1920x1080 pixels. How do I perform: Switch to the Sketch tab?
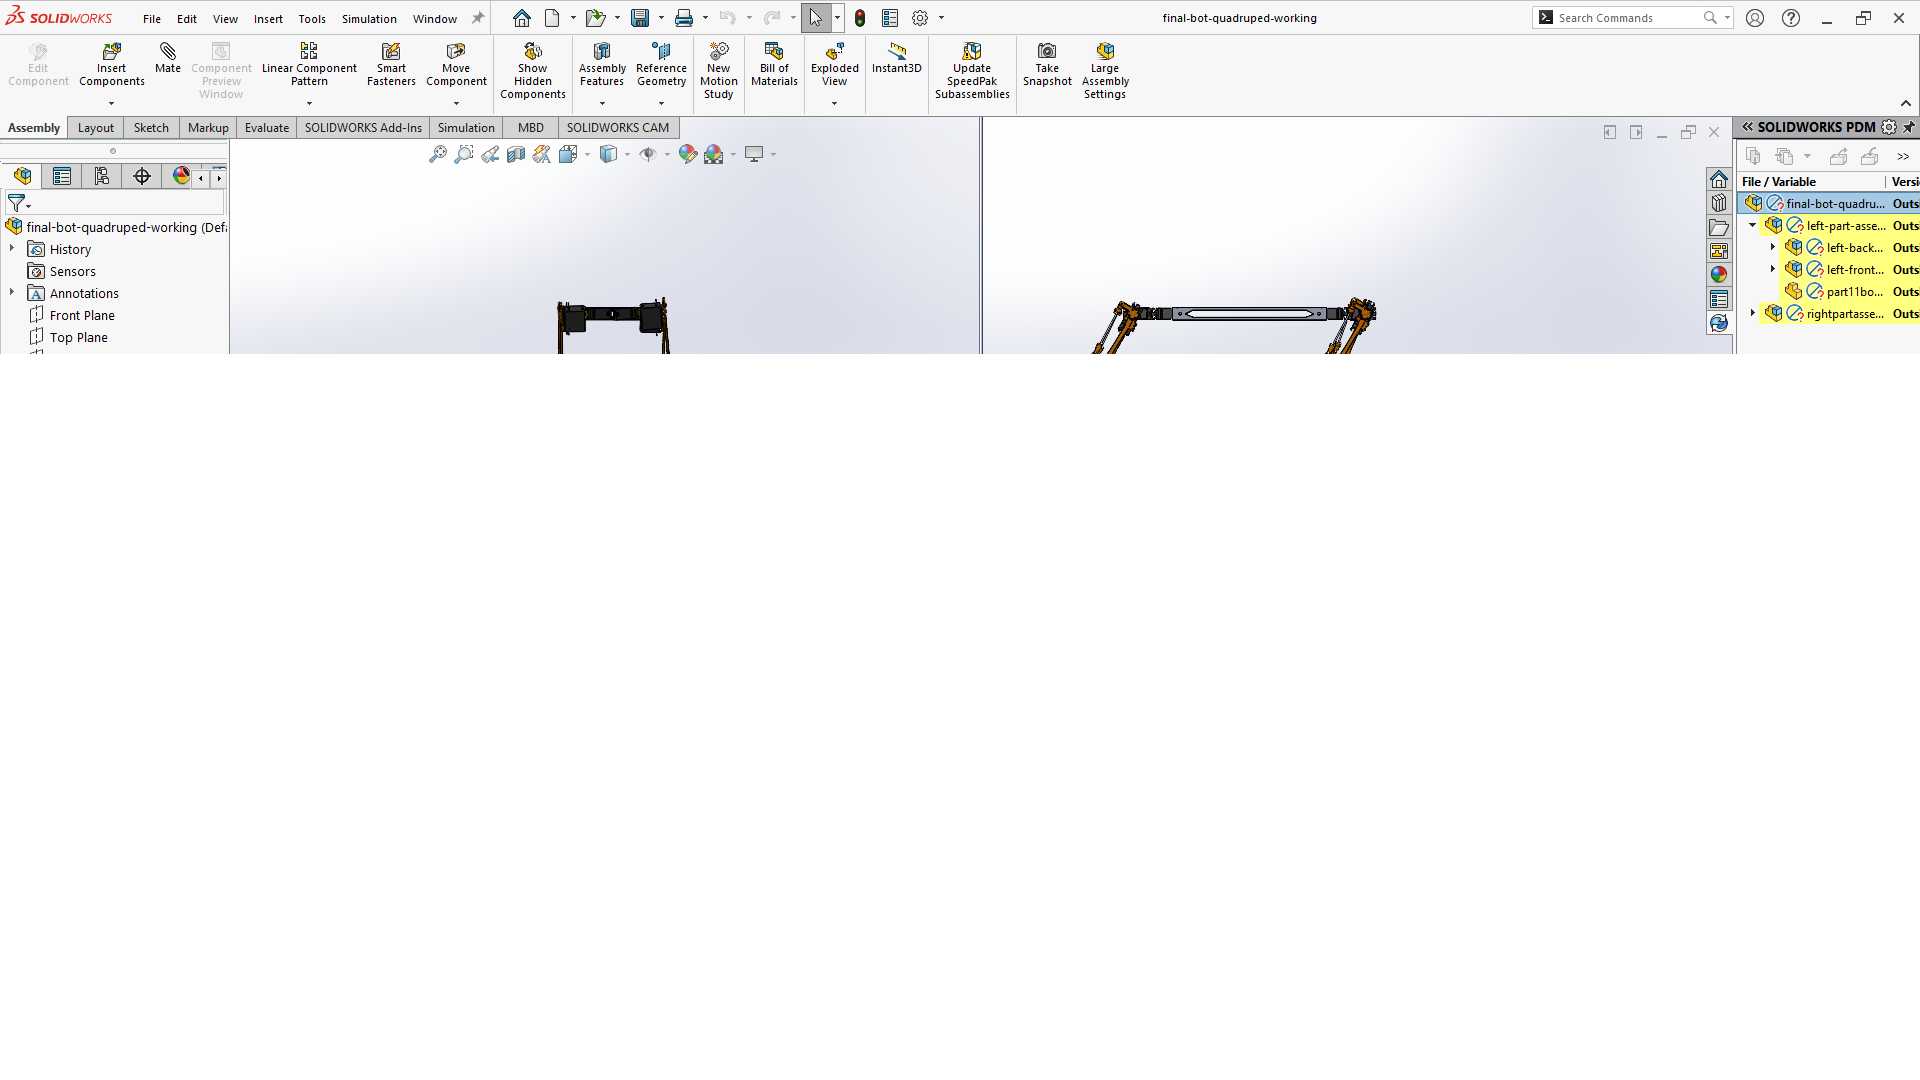pyautogui.click(x=151, y=127)
